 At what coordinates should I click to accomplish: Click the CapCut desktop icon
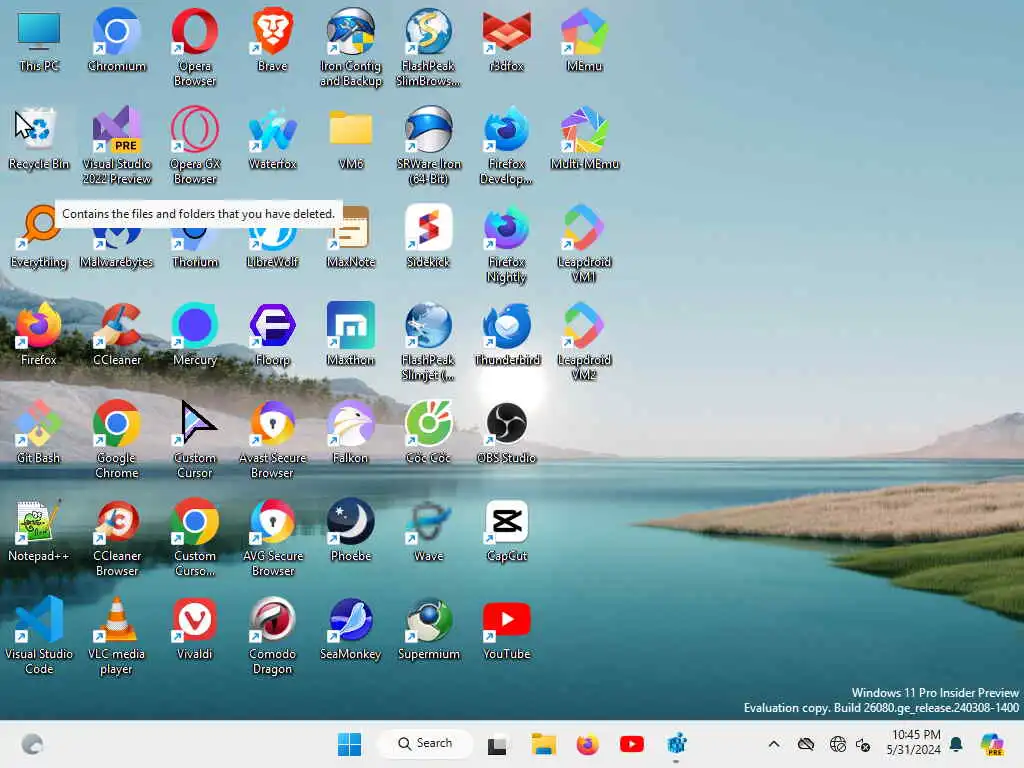coord(506,530)
